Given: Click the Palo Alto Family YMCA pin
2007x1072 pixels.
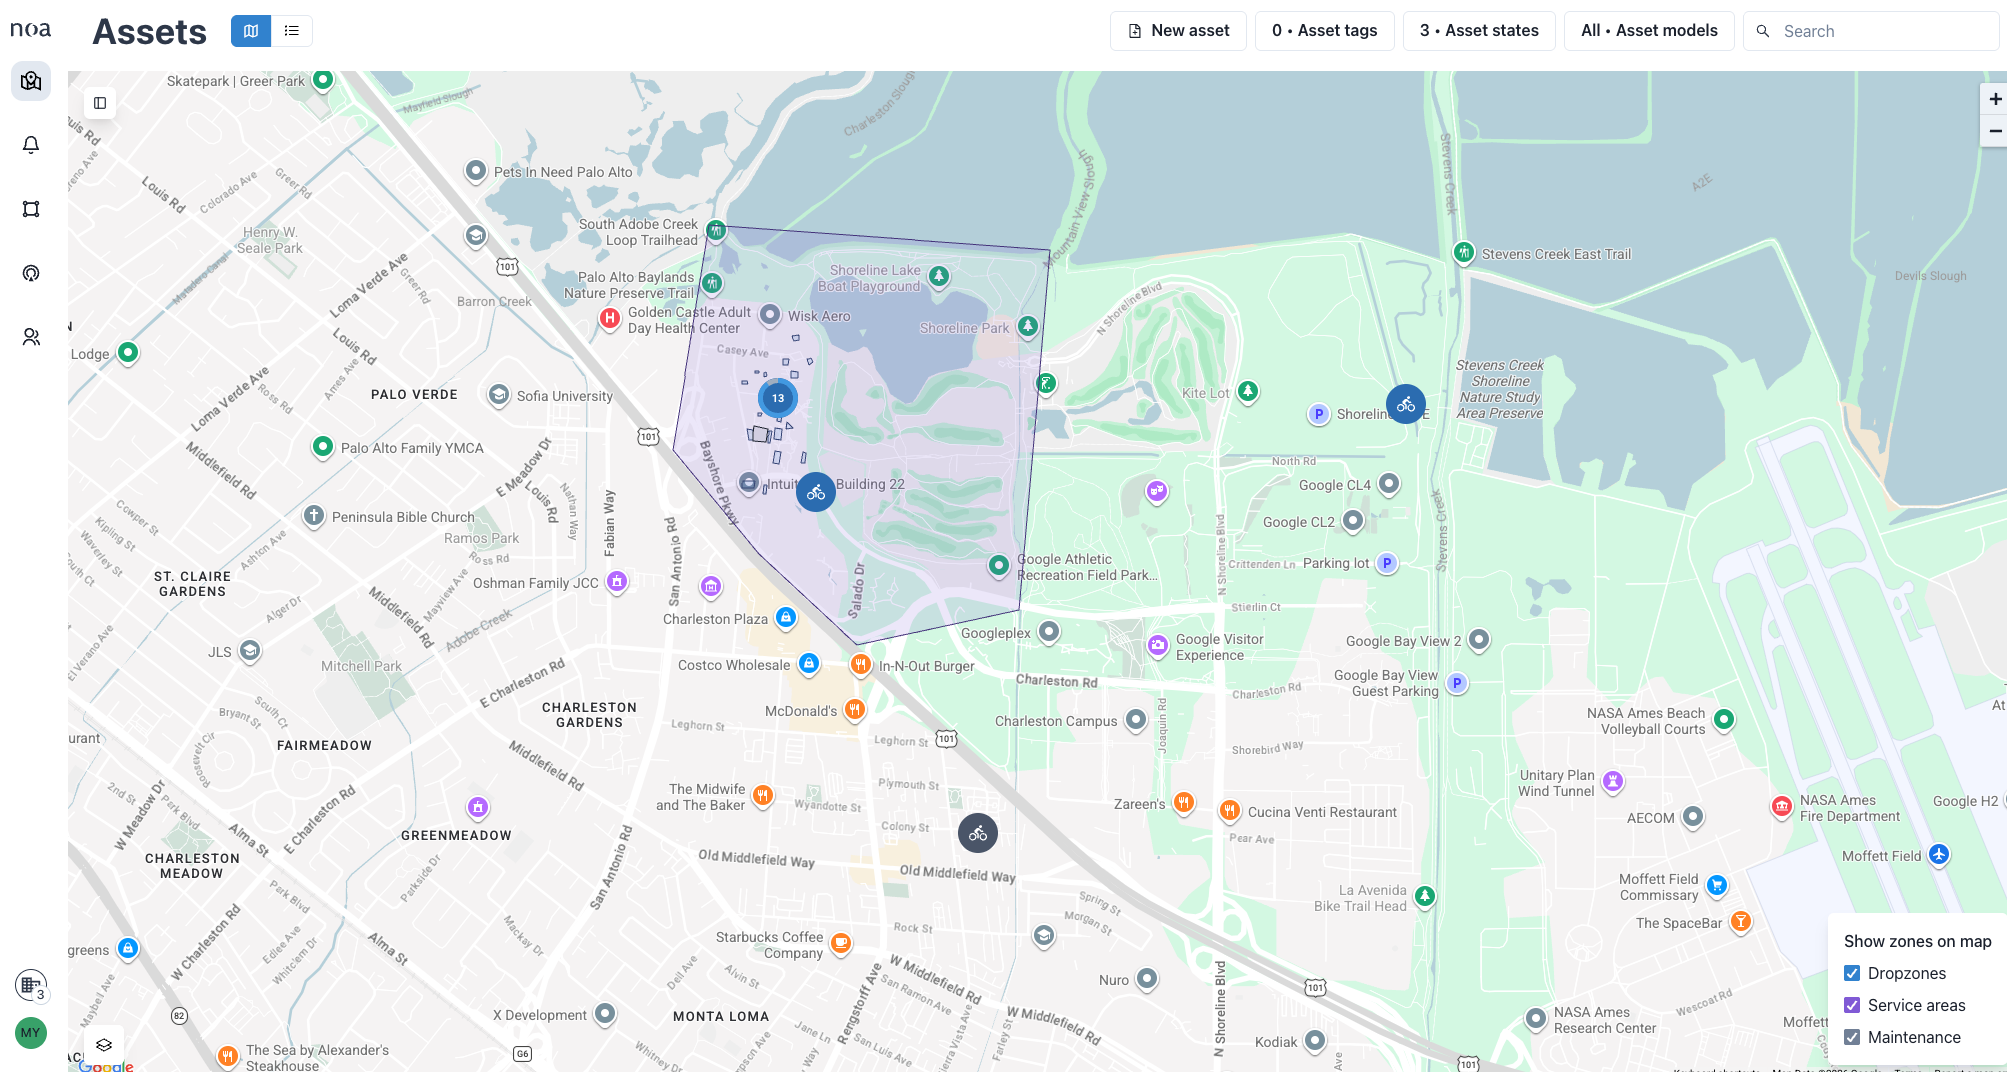Looking at the screenshot, I should tap(323, 446).
